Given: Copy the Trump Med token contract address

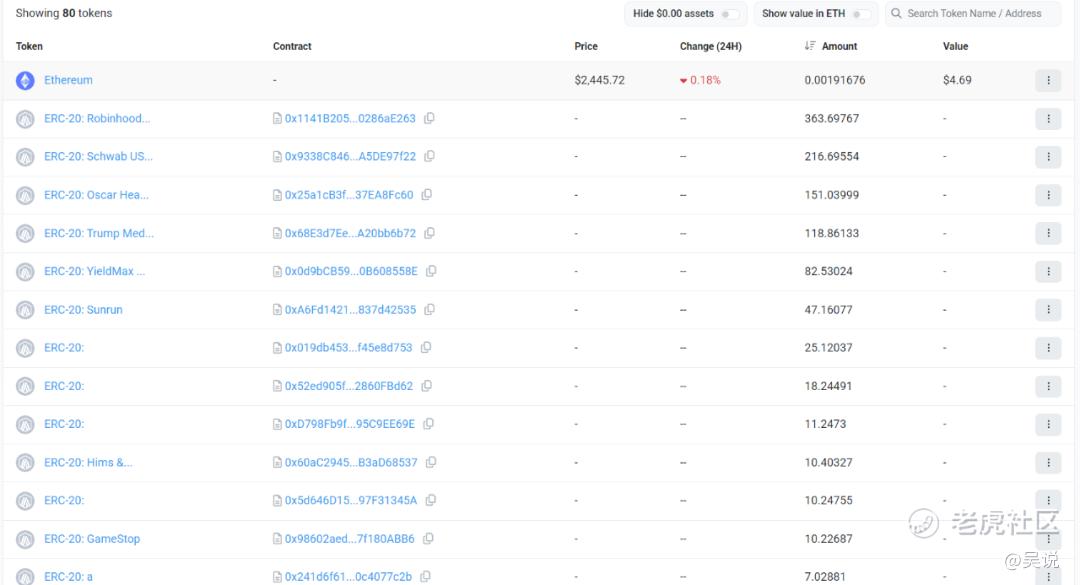Looking at the screenshot, I should pos(429,233).
